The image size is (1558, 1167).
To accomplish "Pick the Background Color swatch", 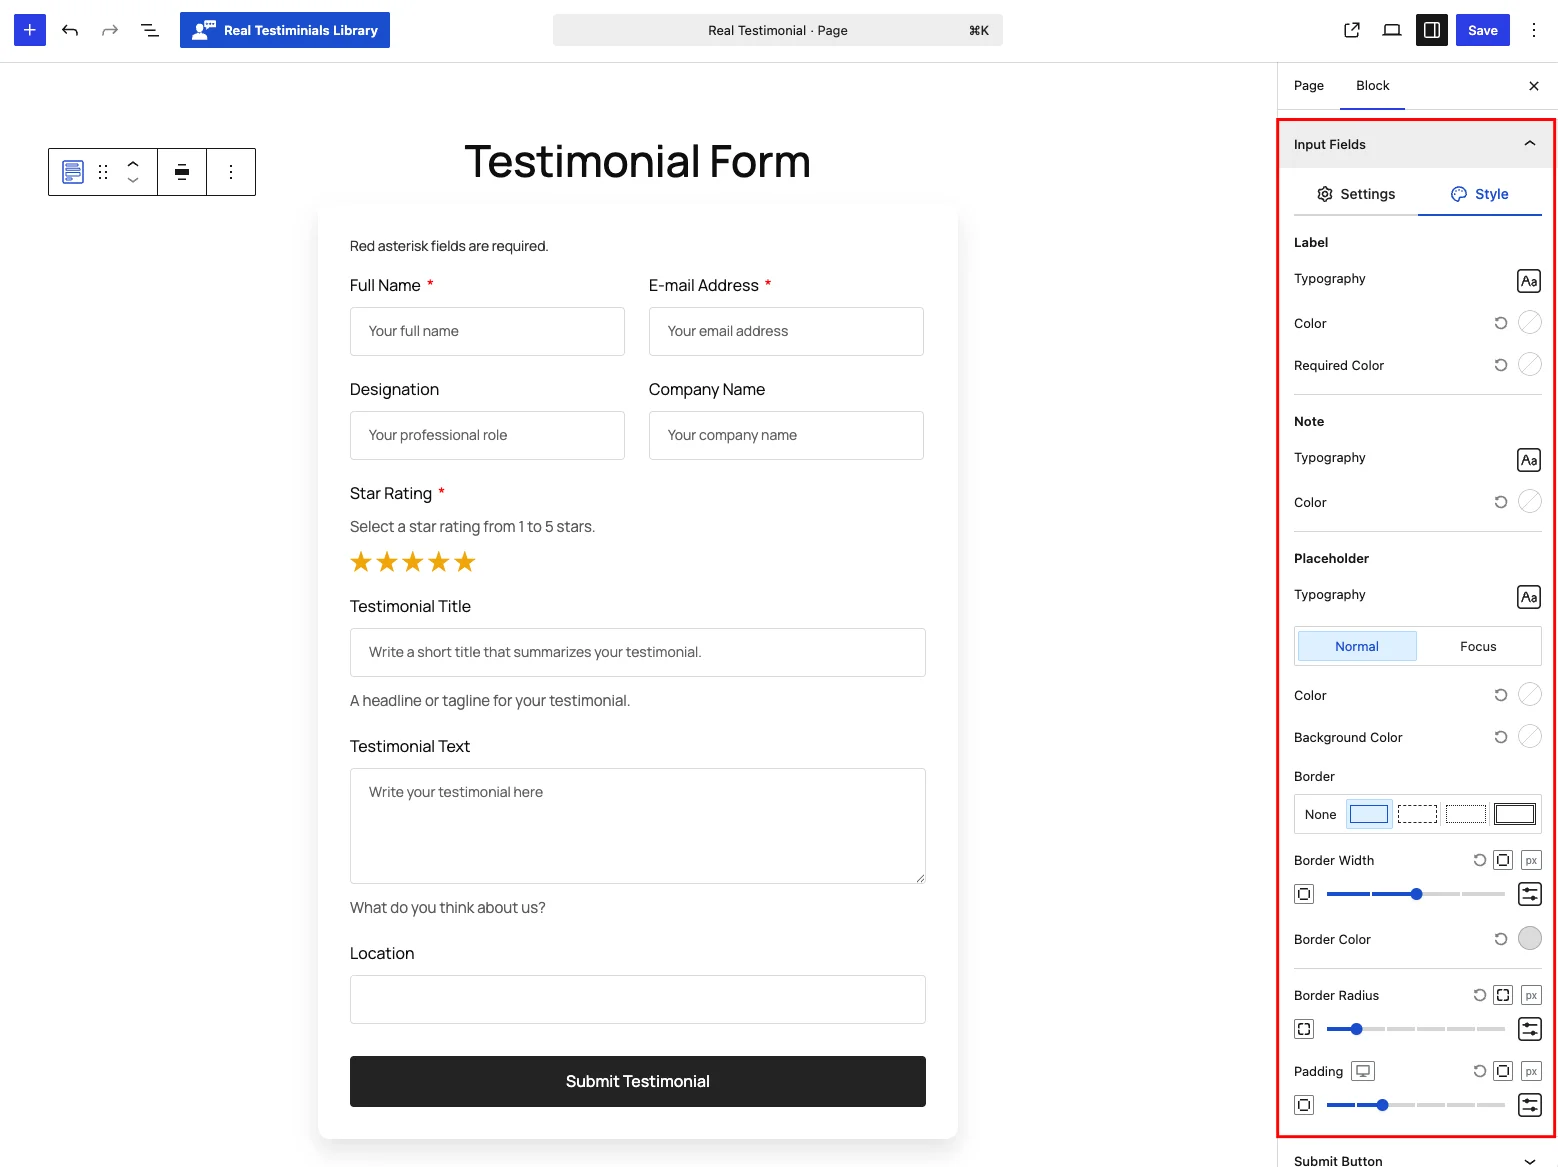I will 1530,736.
